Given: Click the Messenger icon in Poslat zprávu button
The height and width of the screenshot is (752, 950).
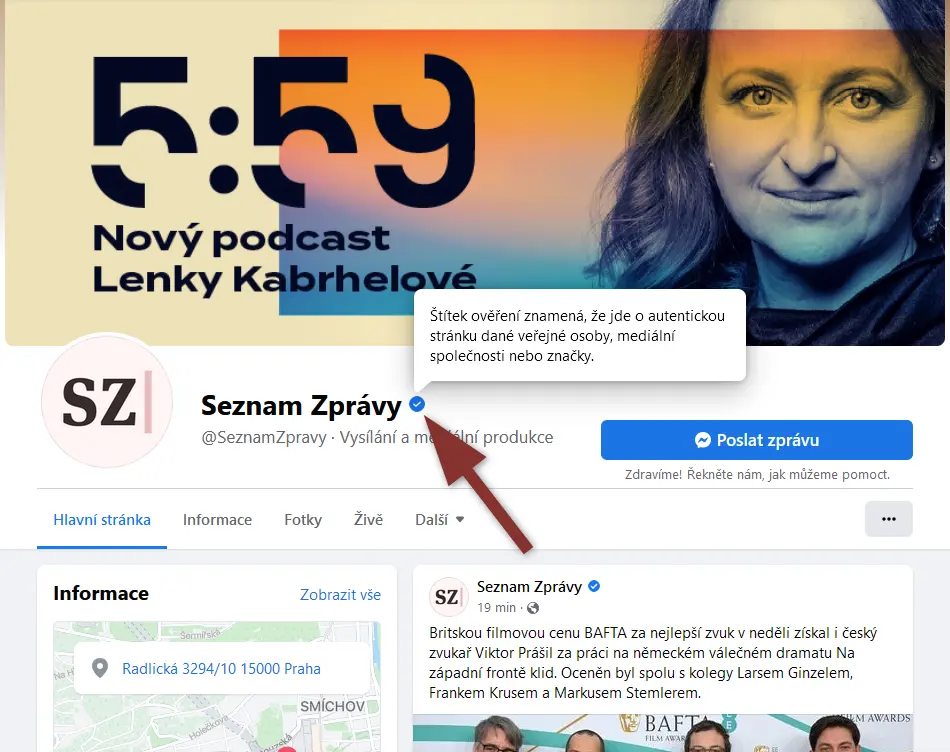Looking at the screenshot, I should coord(703,440).
